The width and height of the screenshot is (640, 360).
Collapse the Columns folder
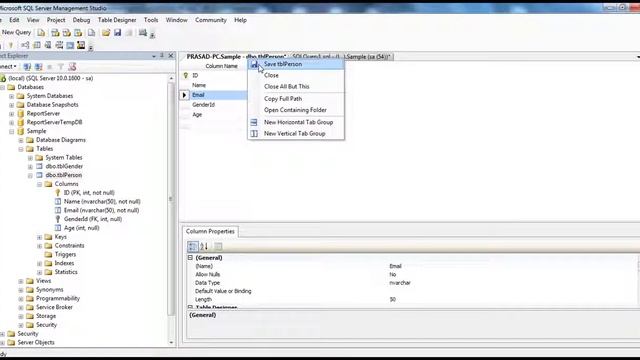point(40,184)
